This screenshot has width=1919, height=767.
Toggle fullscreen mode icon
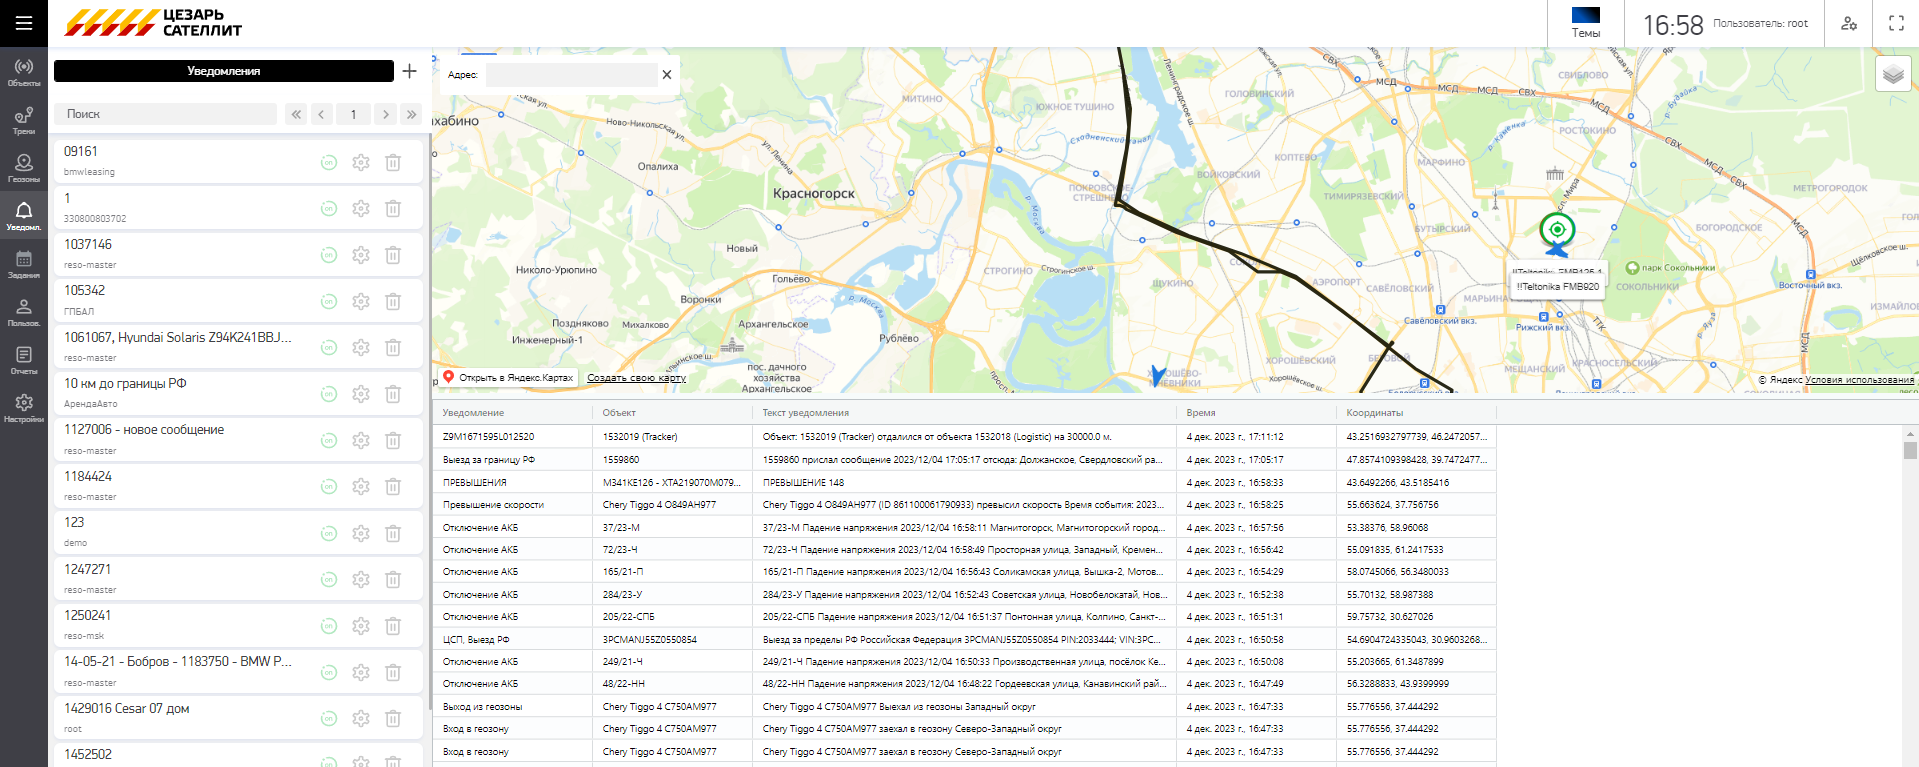pyautogui.click(x=1896, y=23)
